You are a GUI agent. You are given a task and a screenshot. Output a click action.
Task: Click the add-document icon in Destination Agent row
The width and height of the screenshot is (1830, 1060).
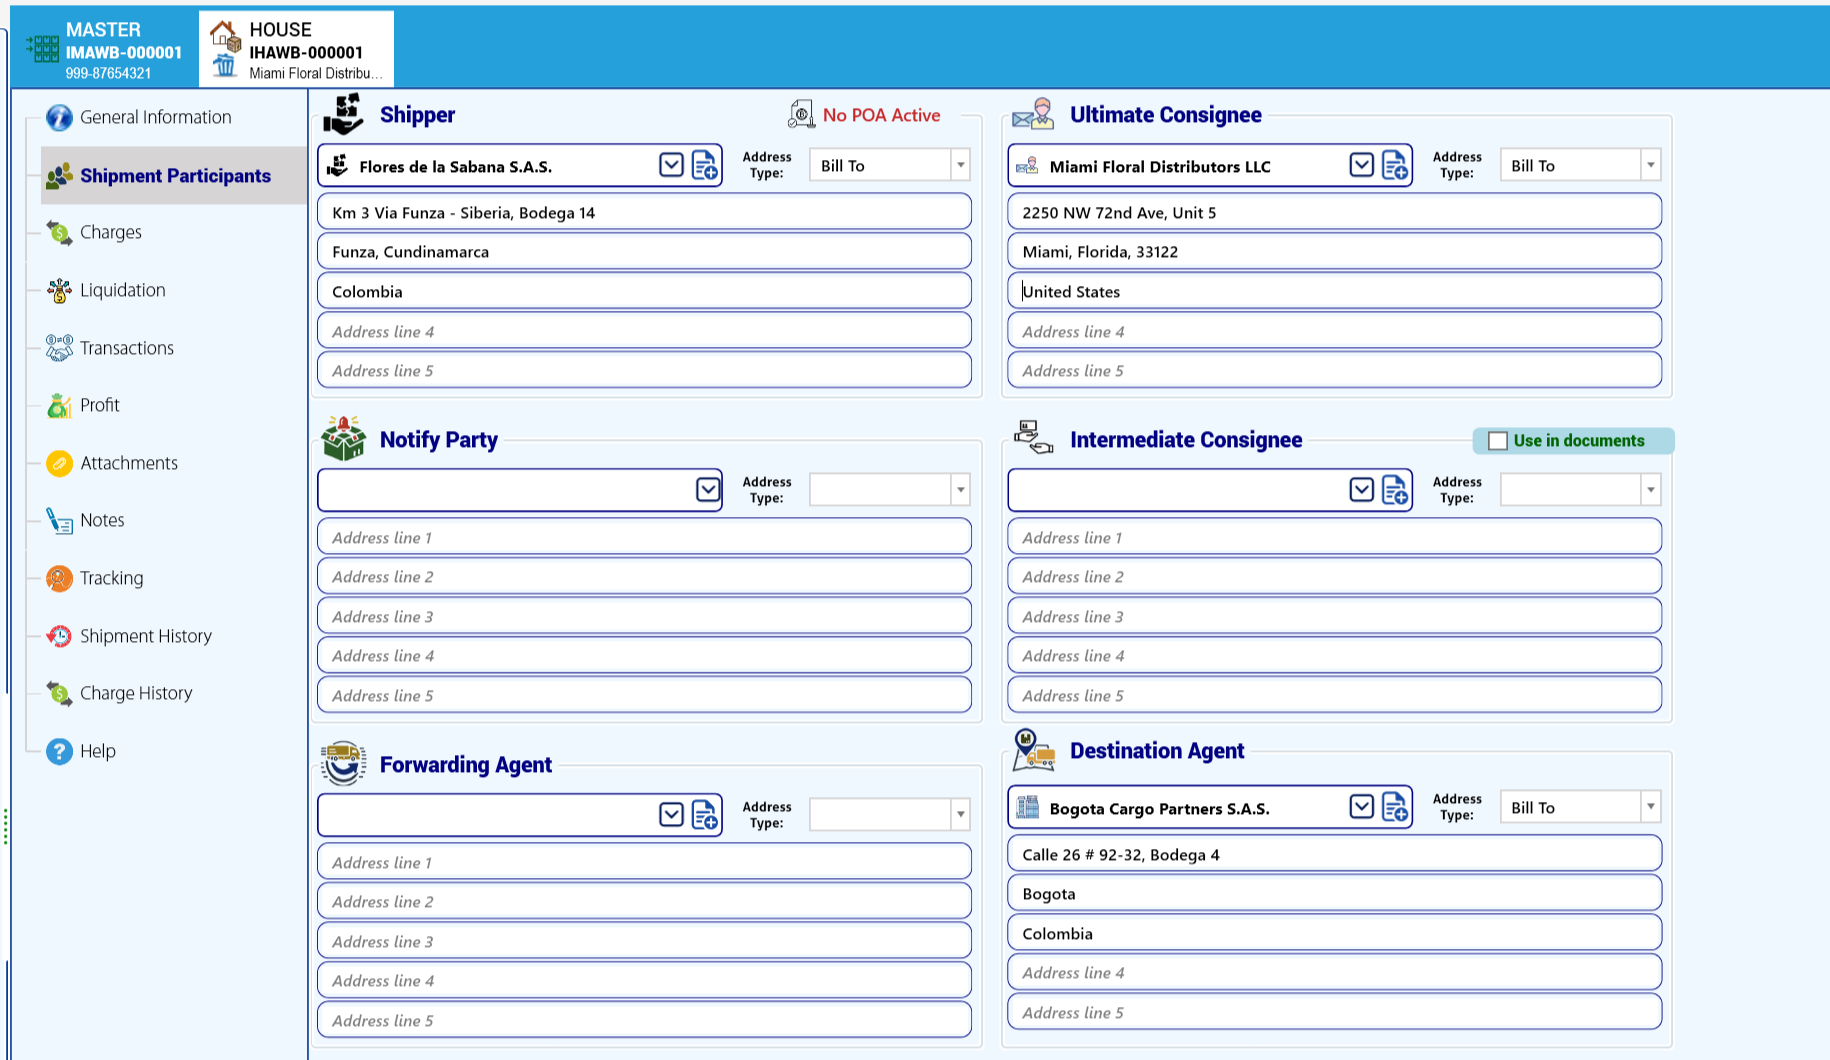point(1394,807)
